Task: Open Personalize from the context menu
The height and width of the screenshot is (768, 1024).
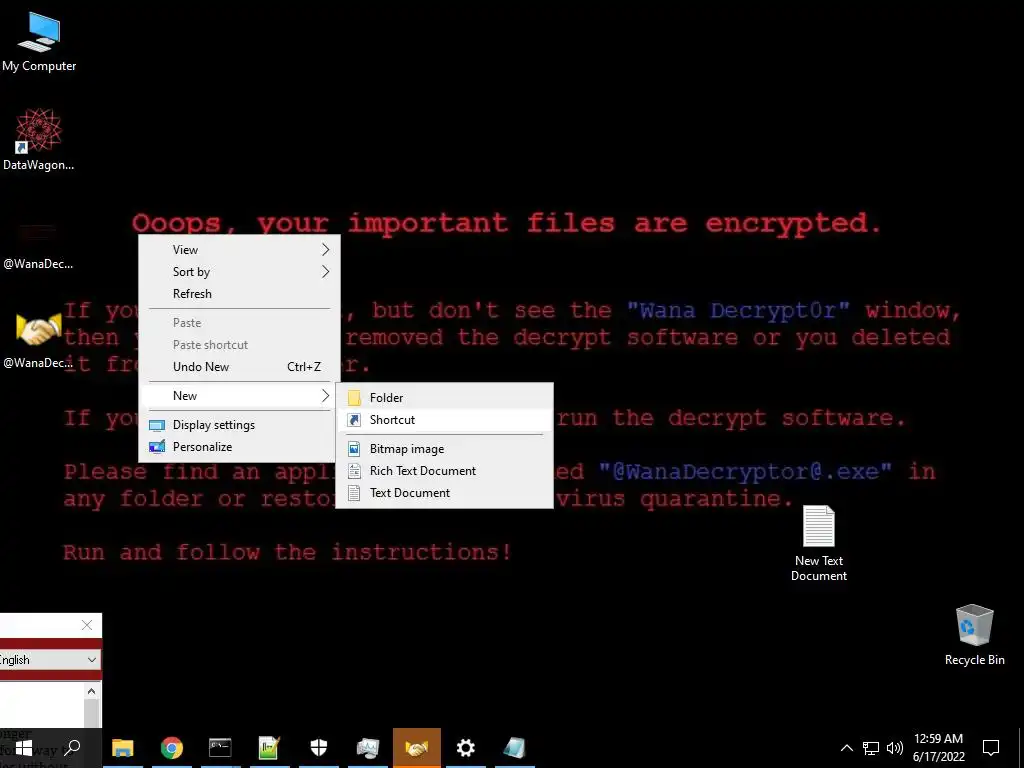Action: click(x=239, y=447)
